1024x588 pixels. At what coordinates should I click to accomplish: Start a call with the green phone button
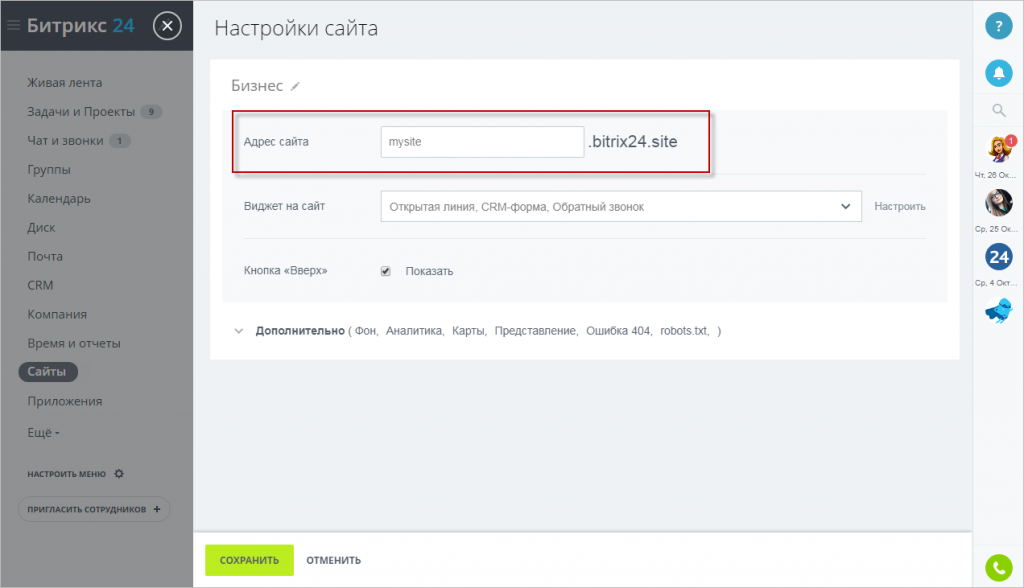click(999, 568)
